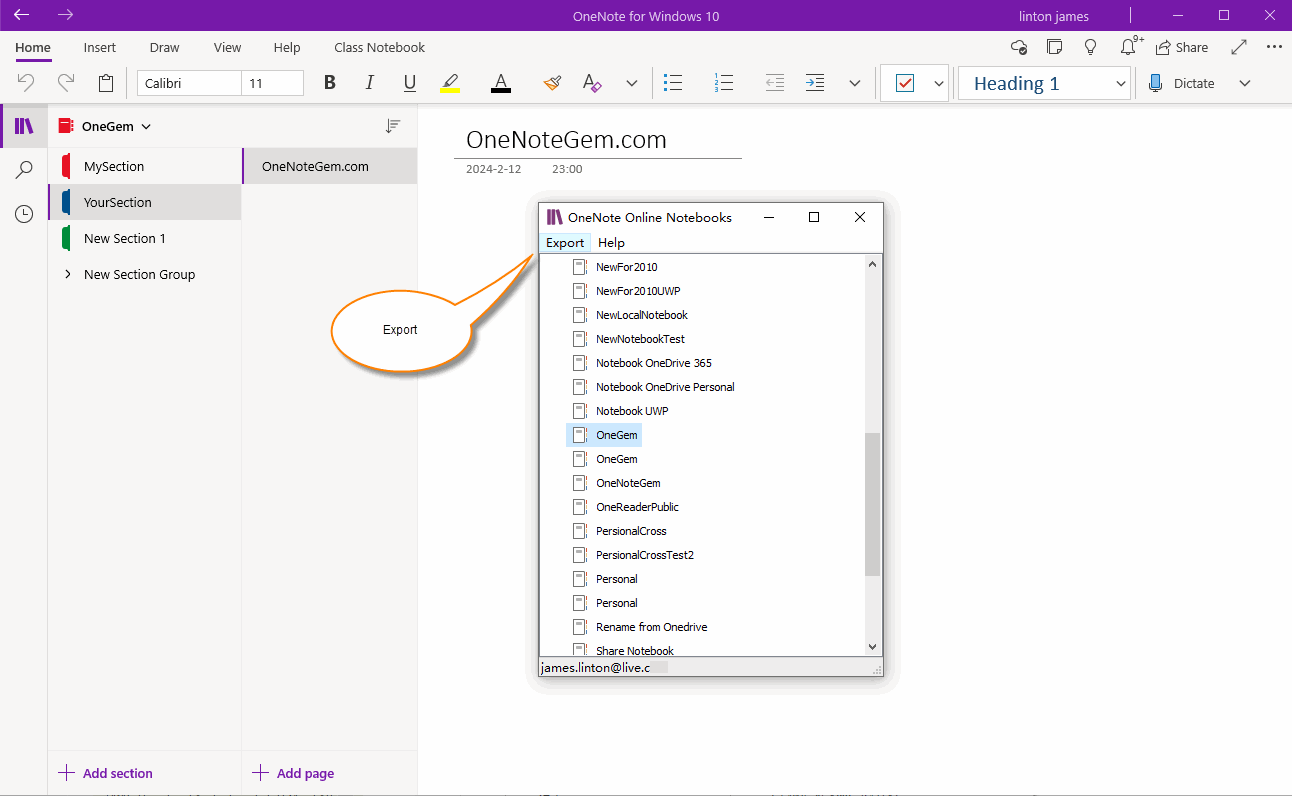The image size is (1292, 796).
Task: Click scroll-up arrow in notebooks list
Action: pyautogui.click(x=873, y=265)
